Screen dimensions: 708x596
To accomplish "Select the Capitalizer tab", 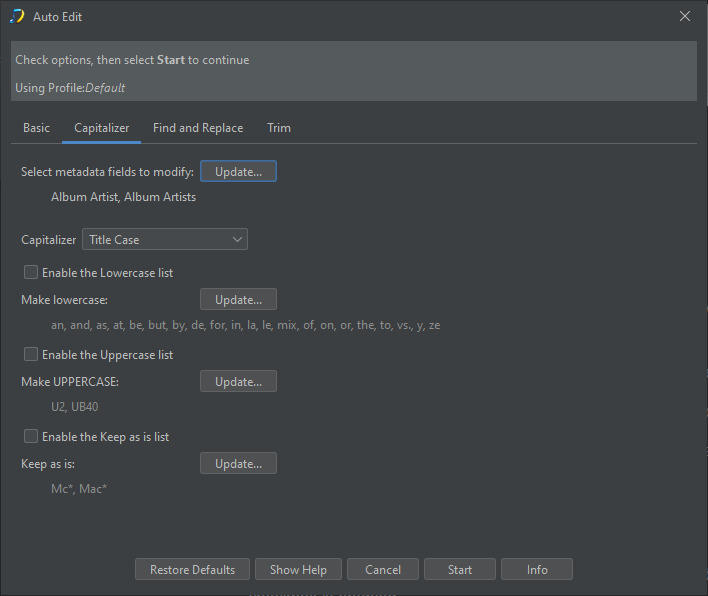I will point(101,128).
